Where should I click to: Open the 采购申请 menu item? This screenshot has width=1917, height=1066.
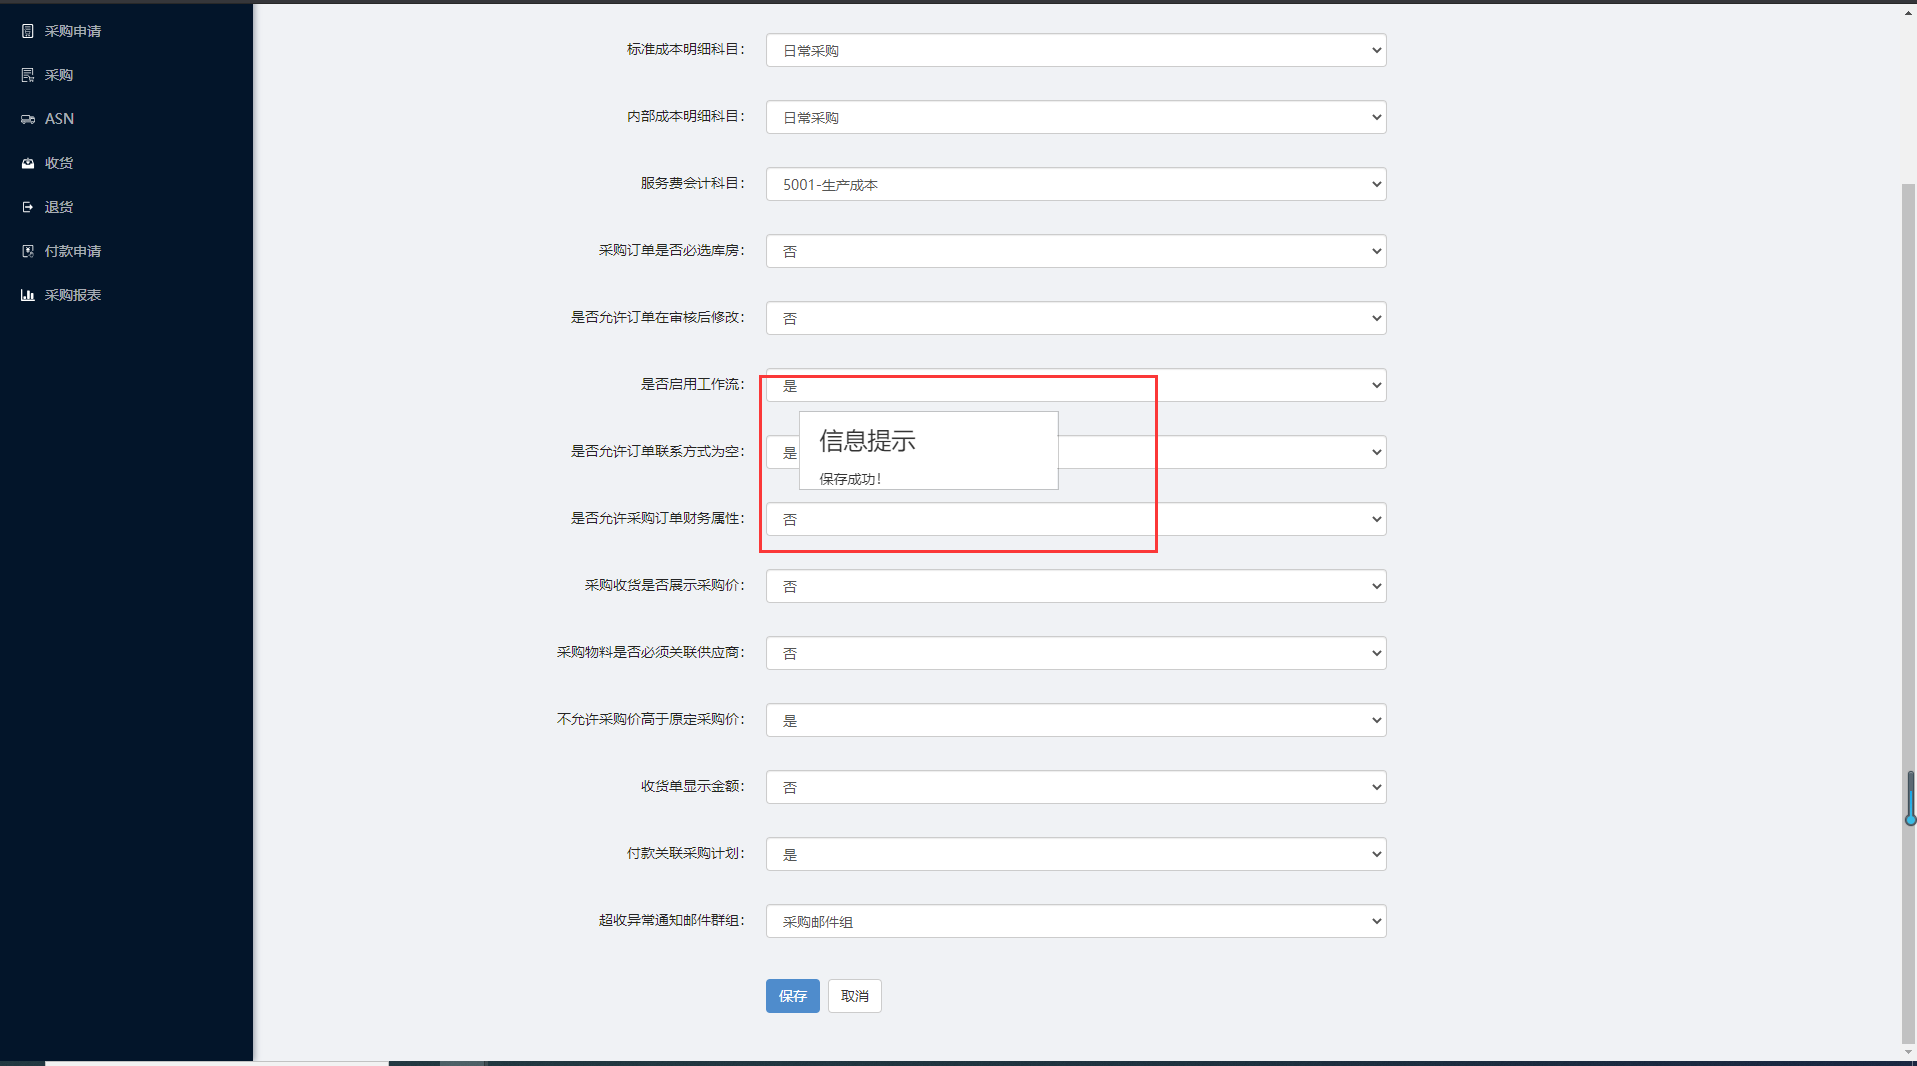click(73, 31)
